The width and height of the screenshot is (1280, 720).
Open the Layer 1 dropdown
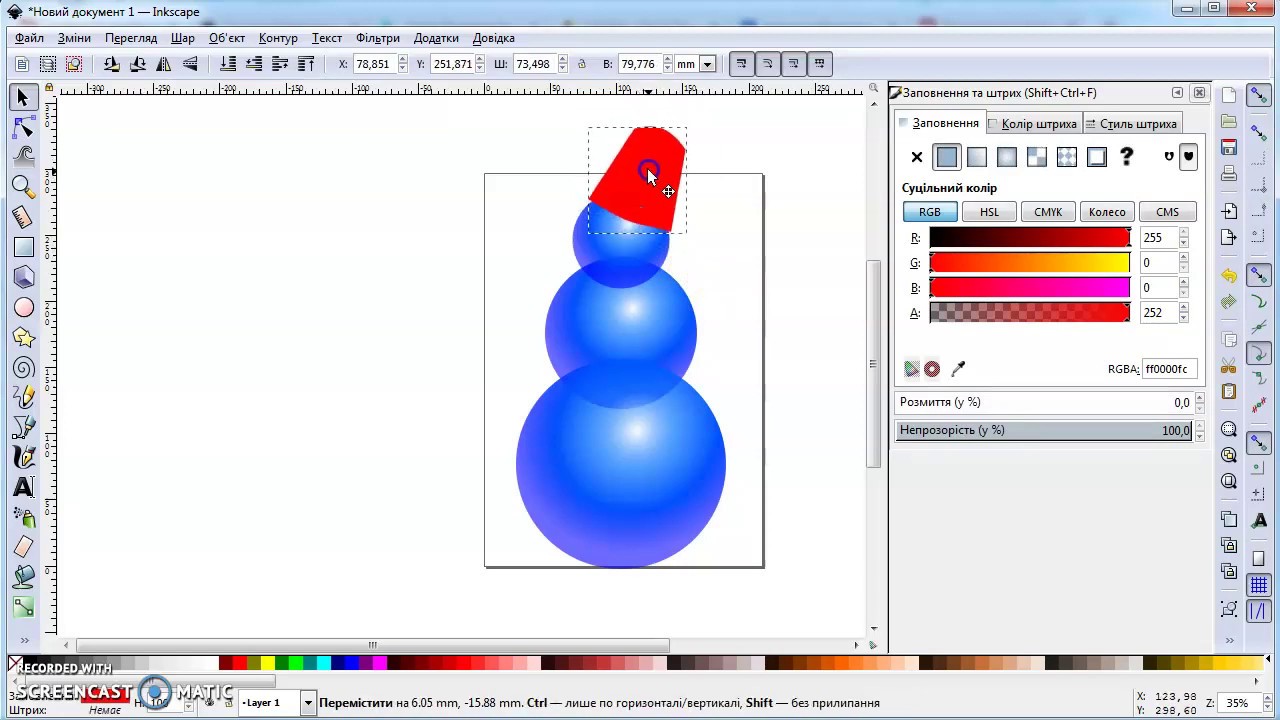coord(308,703)
